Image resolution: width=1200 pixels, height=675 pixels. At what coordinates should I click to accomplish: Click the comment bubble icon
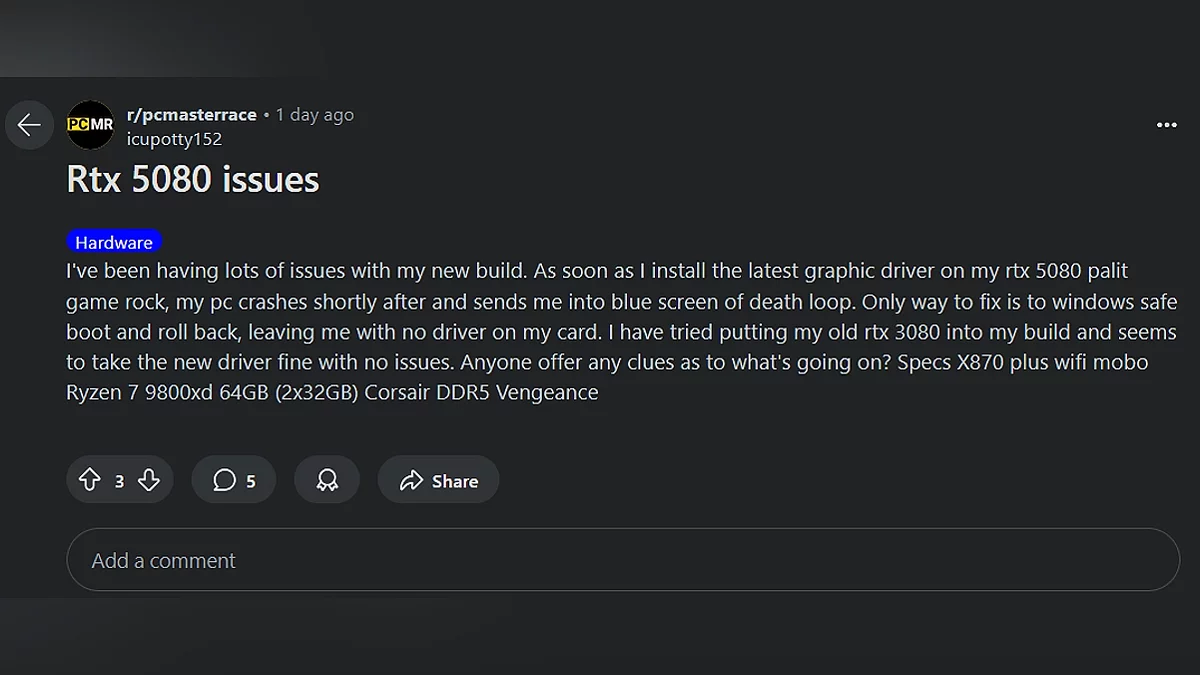[x=225, y=481]
